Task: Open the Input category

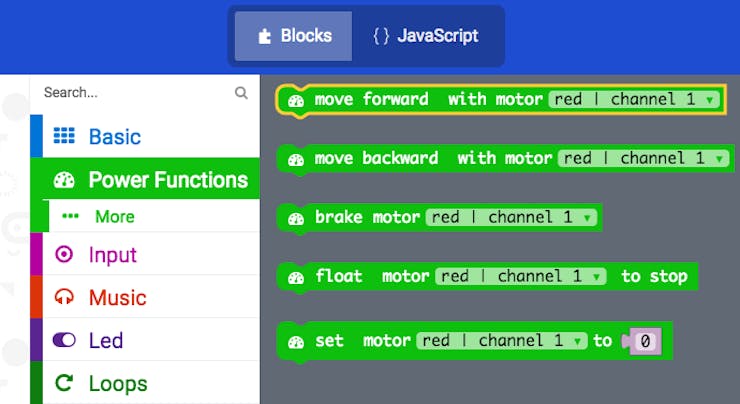Action: (145, 254)
